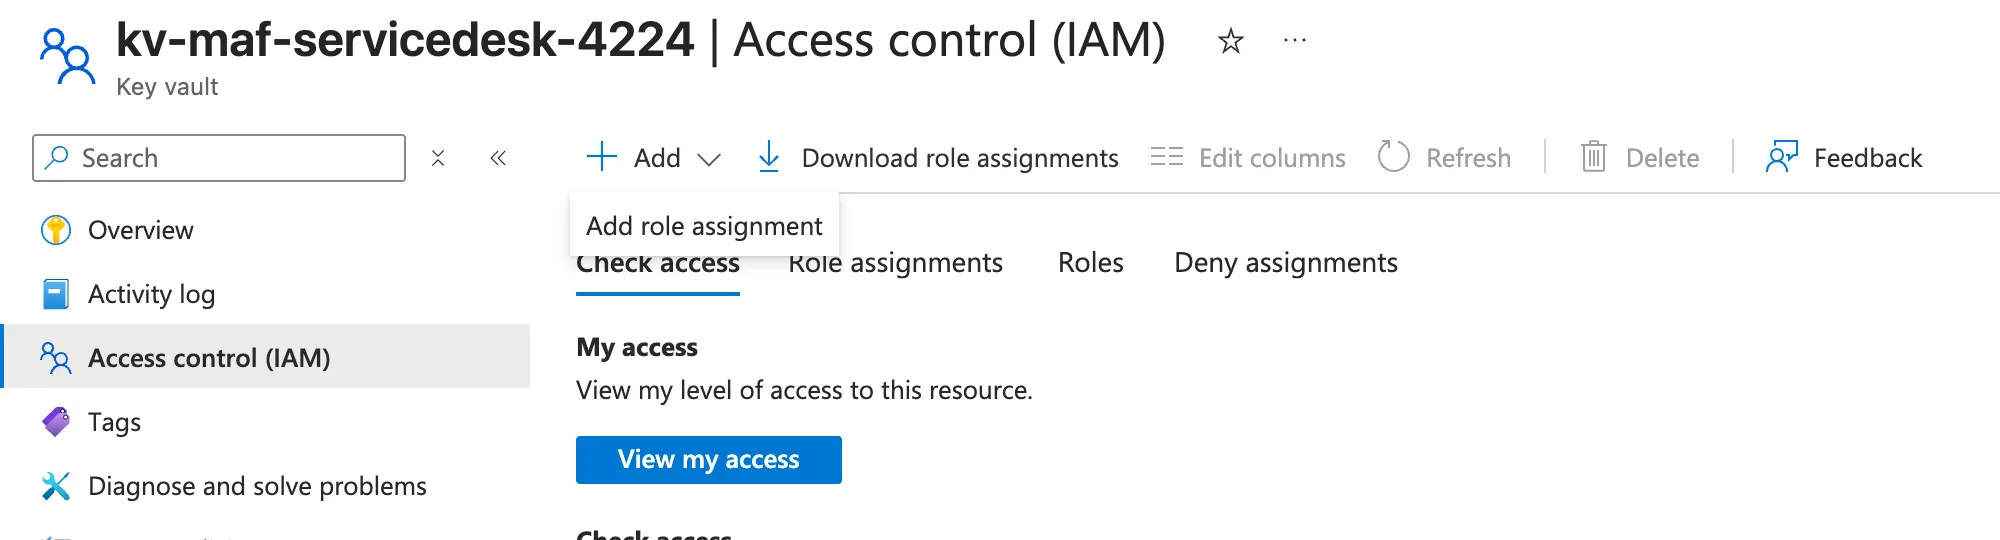
Task: Open Overview in the sidebar
Action: (x=140, y=230)
